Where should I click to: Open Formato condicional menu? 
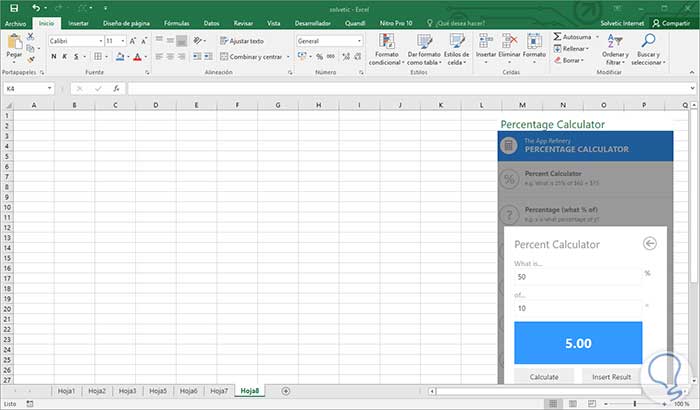(387, 49)
